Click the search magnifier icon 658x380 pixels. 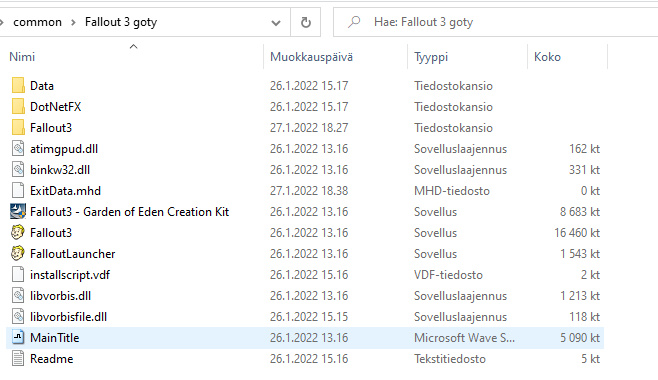[x=354, y=21]
